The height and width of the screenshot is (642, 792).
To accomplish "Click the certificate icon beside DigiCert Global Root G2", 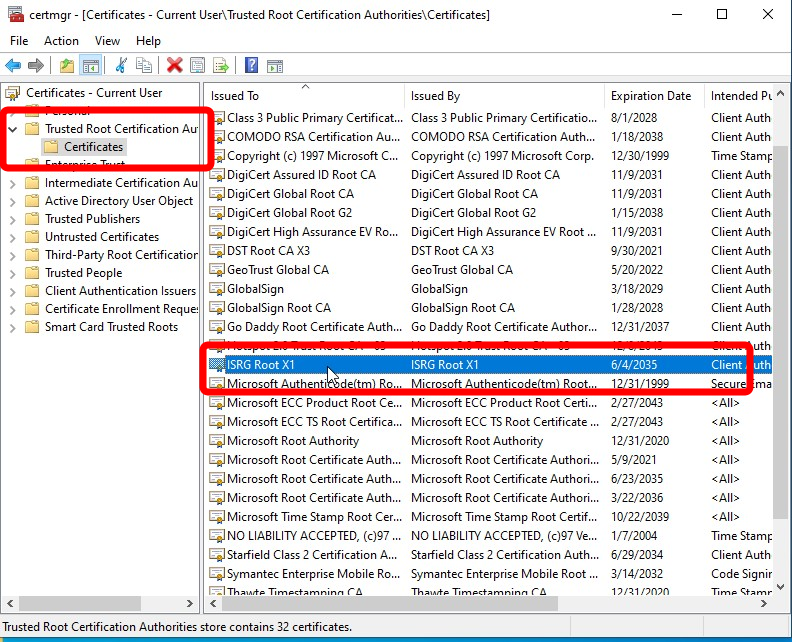I will coord(217,213).
